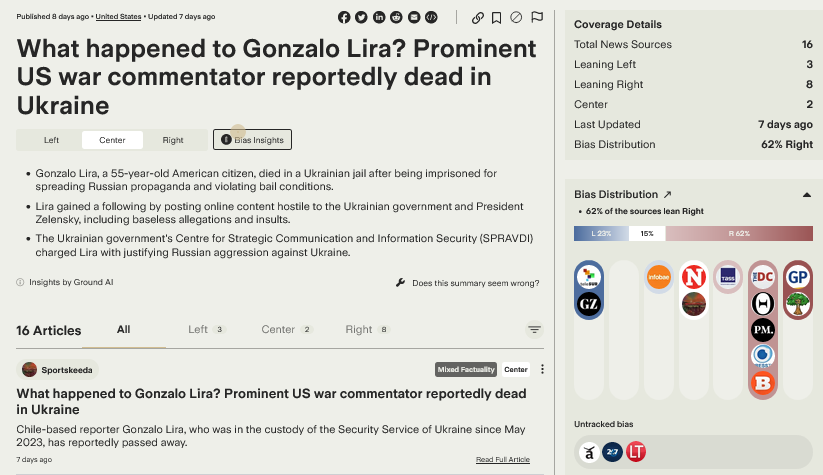Click the Sportskeeda source chip
This screenshot has width=823, height=475.
tap(58, 370)
